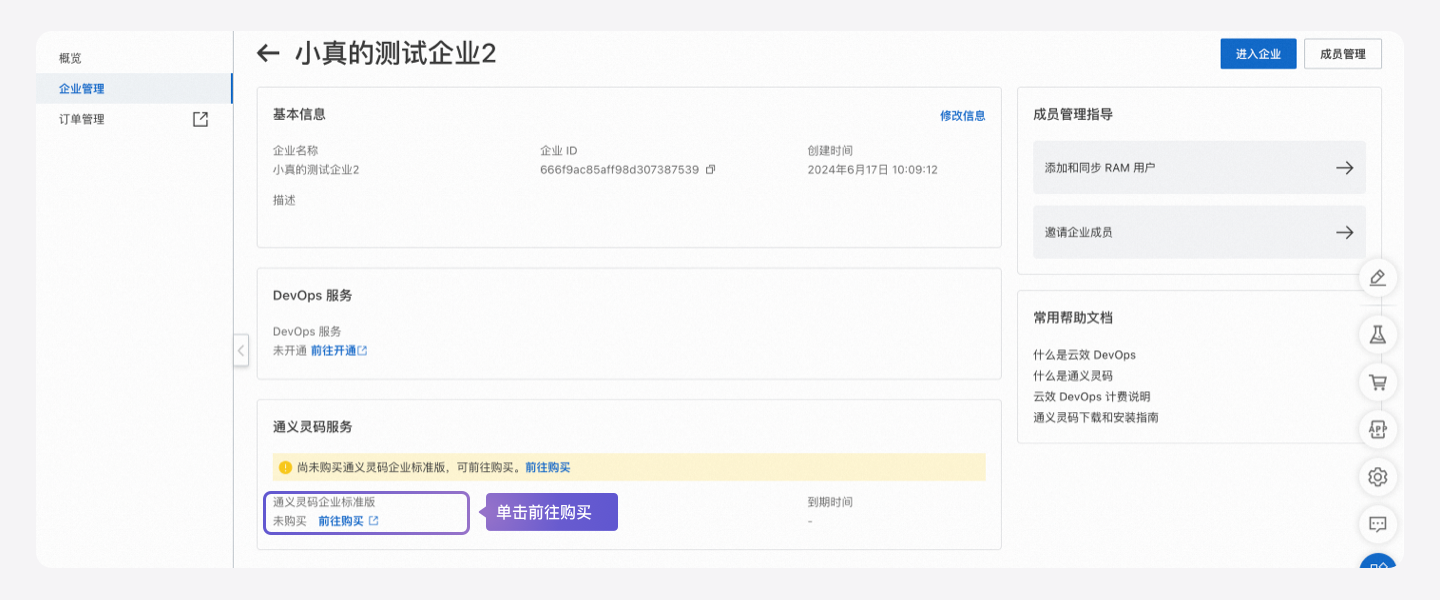Screen dimensions: 1440x600
Task: Click the 基本信息 heading
Action: click(x=299, y=115)
